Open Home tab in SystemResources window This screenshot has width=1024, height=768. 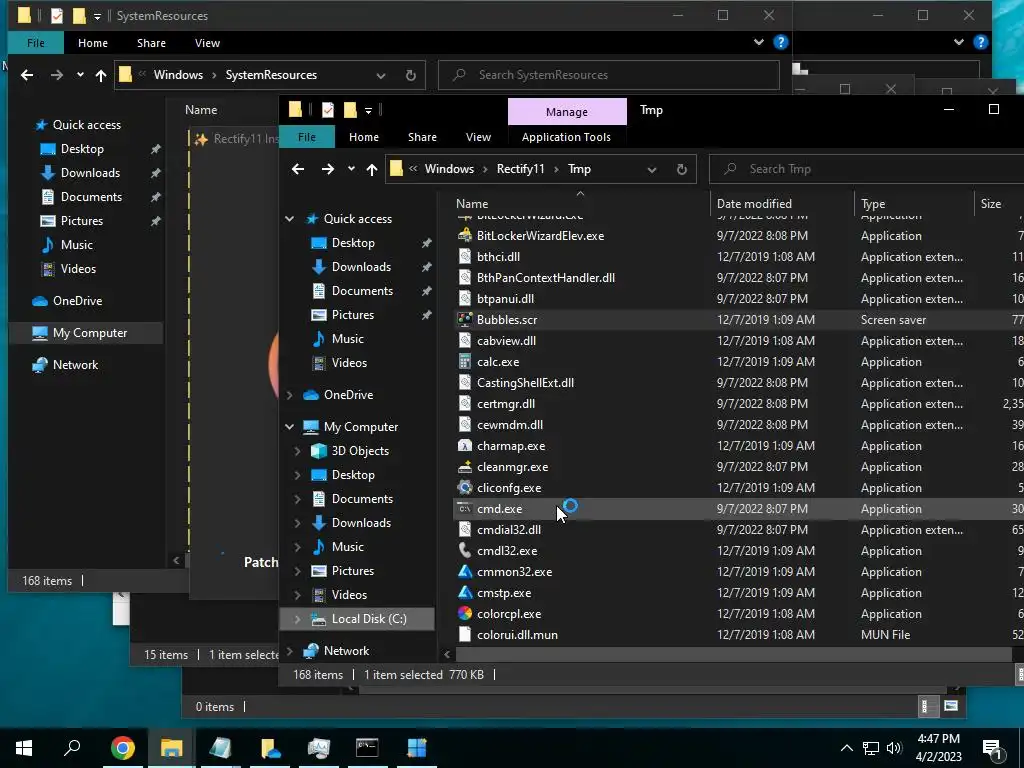[x=93, y=43]
